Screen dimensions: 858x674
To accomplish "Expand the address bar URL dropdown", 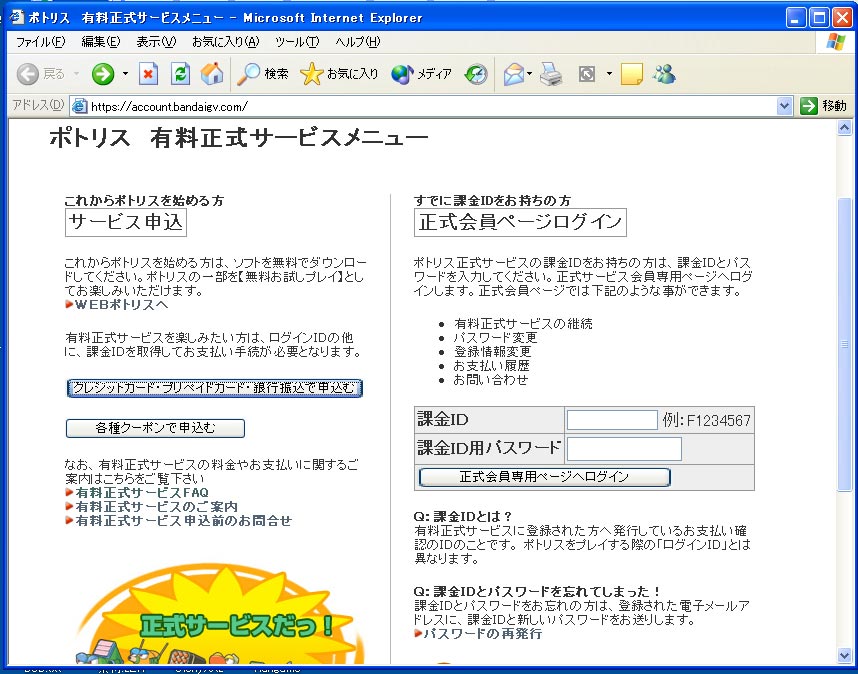I will click(784, 106).
